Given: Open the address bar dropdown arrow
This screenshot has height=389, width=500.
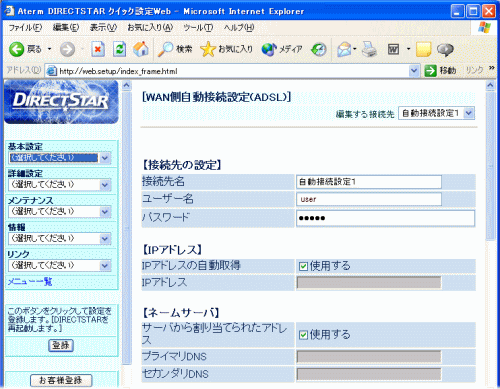Looking at the screenshot, I should 414,71.
